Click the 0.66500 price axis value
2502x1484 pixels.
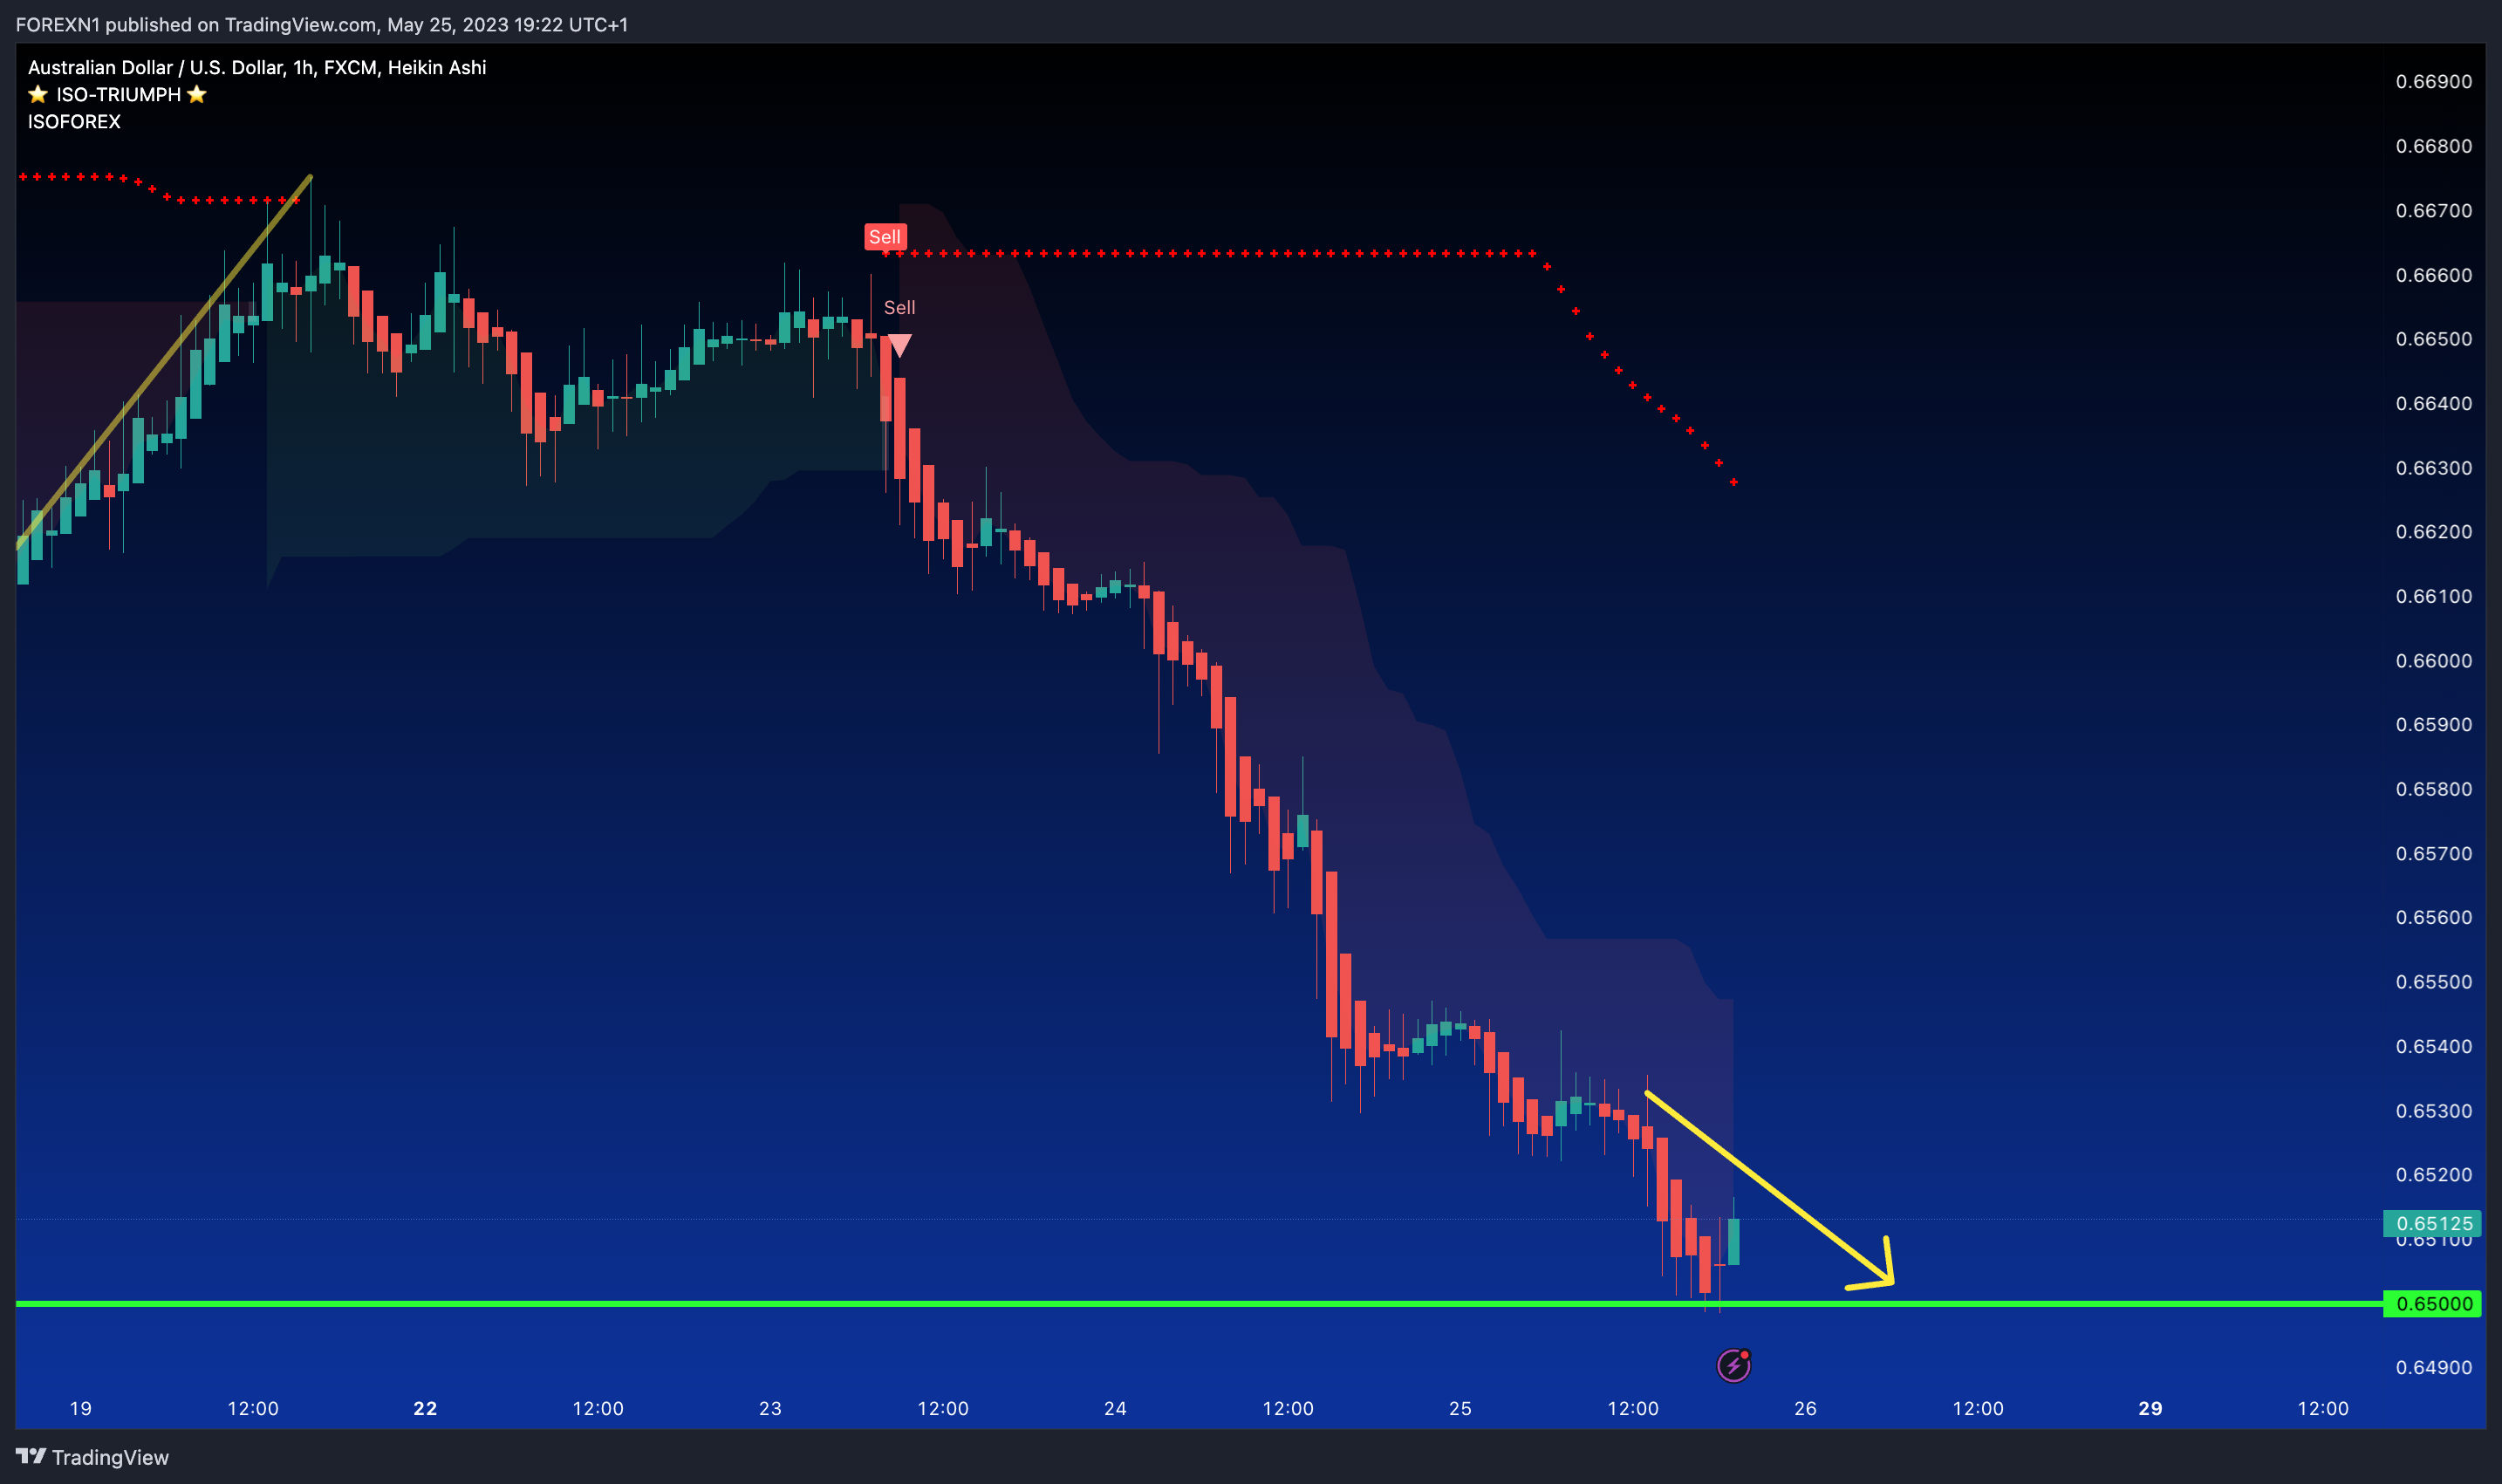pyautogui.click(x=2433, y=338)
